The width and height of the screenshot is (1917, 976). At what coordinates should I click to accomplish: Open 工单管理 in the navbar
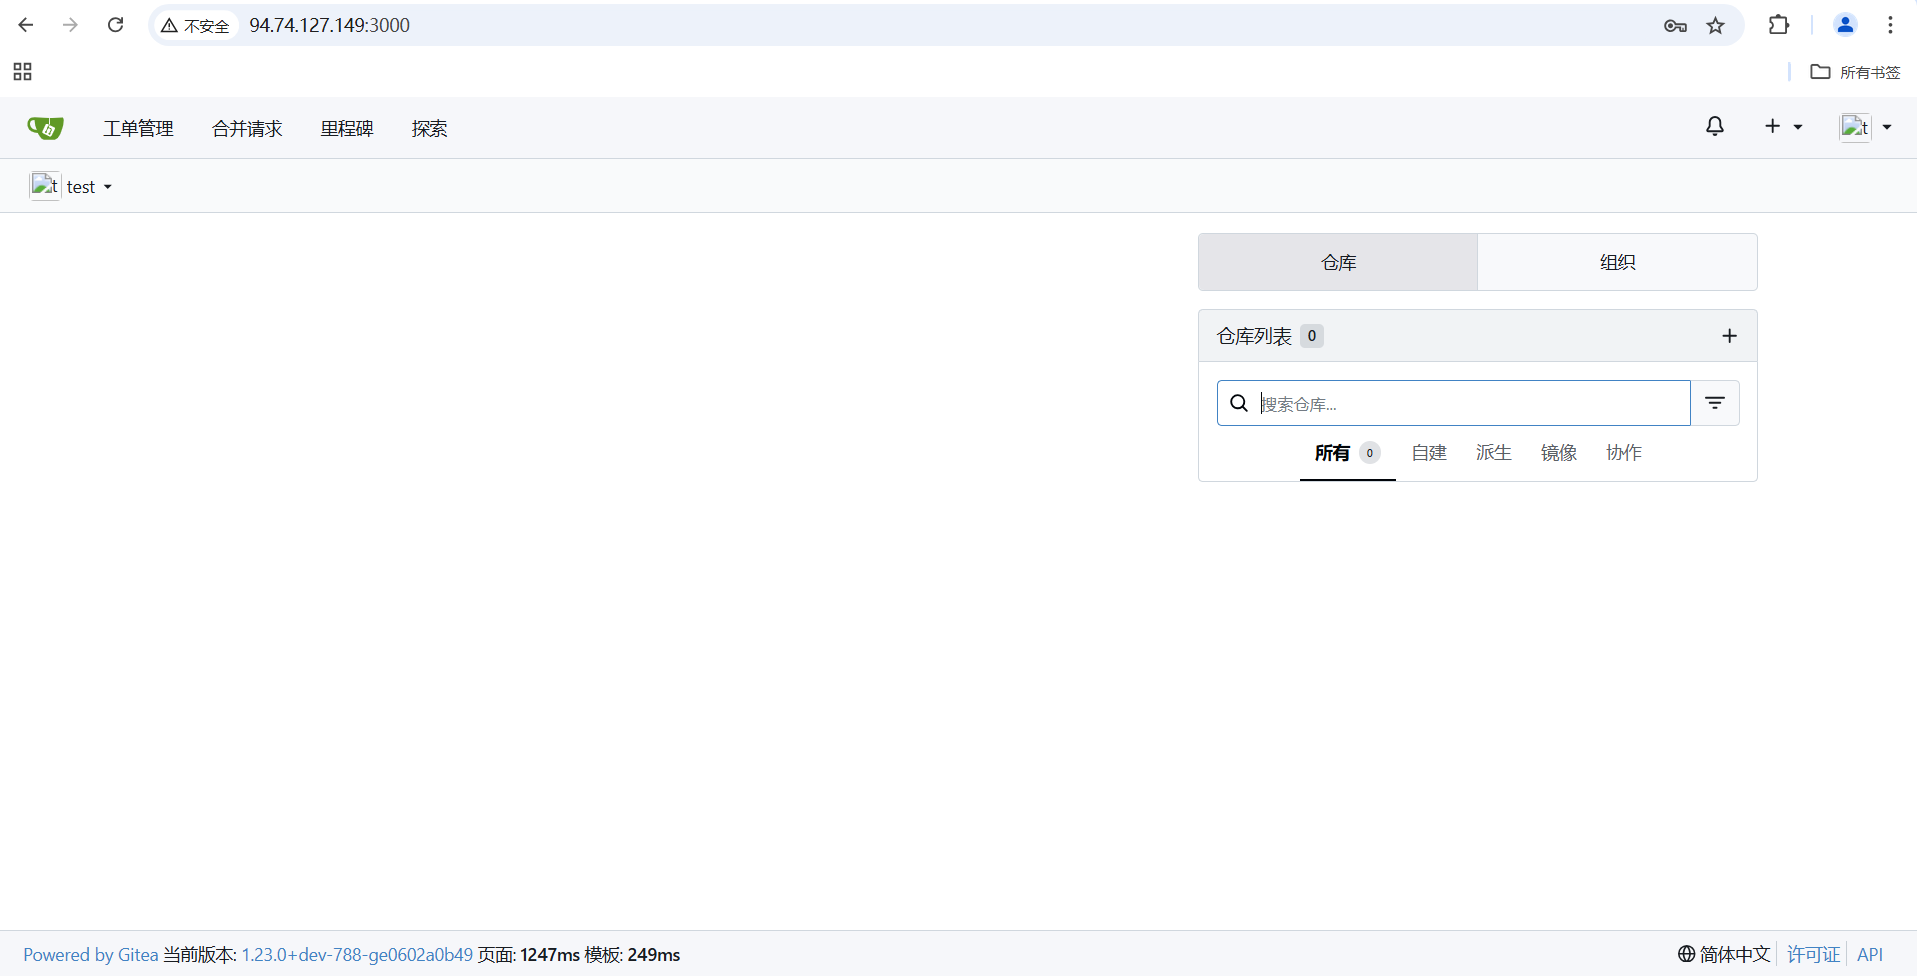click(x=138, y=128)
